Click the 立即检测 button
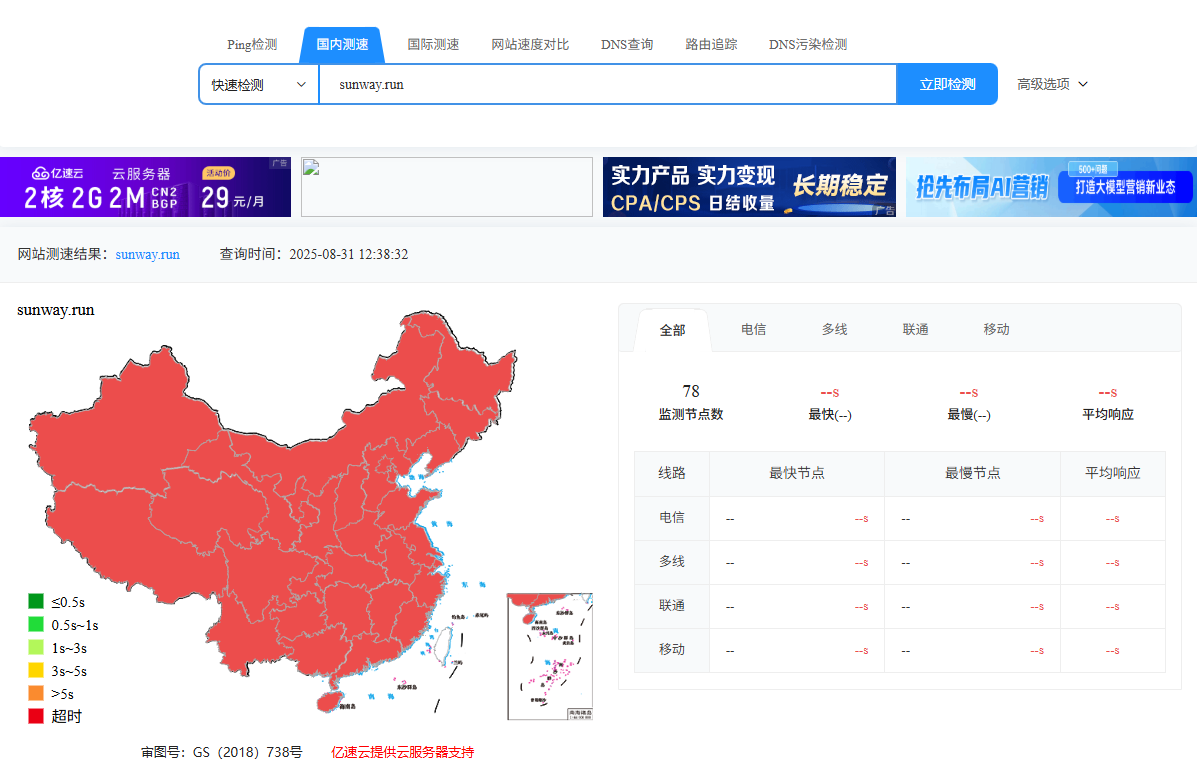 click(946, 85)
